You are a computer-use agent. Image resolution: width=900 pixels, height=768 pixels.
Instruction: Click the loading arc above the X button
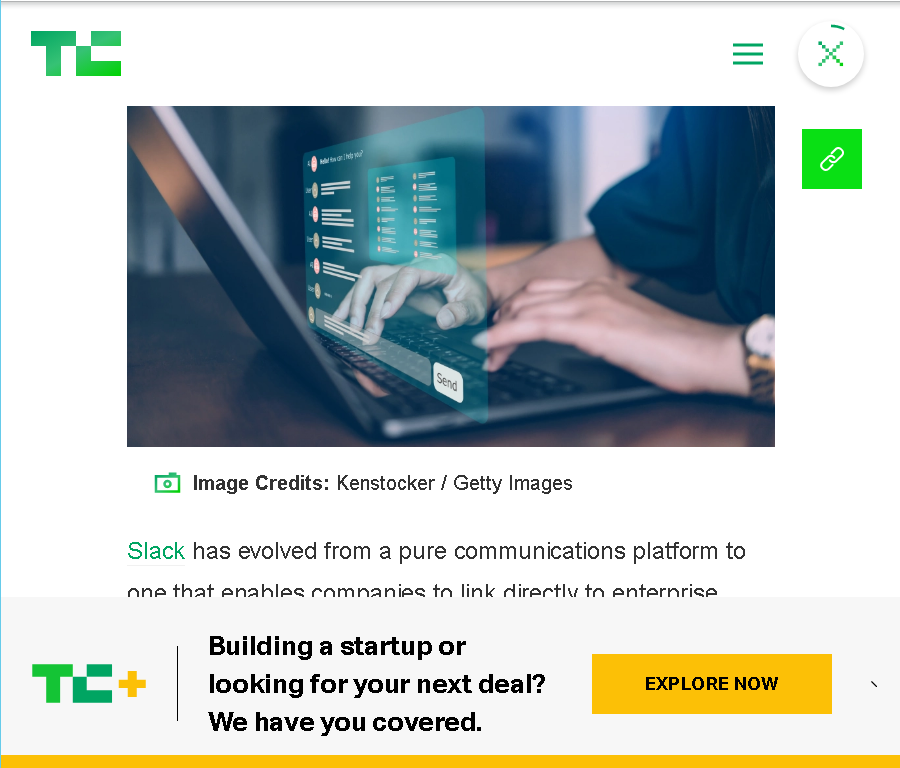pyautogui.click(x=838, y=26)
